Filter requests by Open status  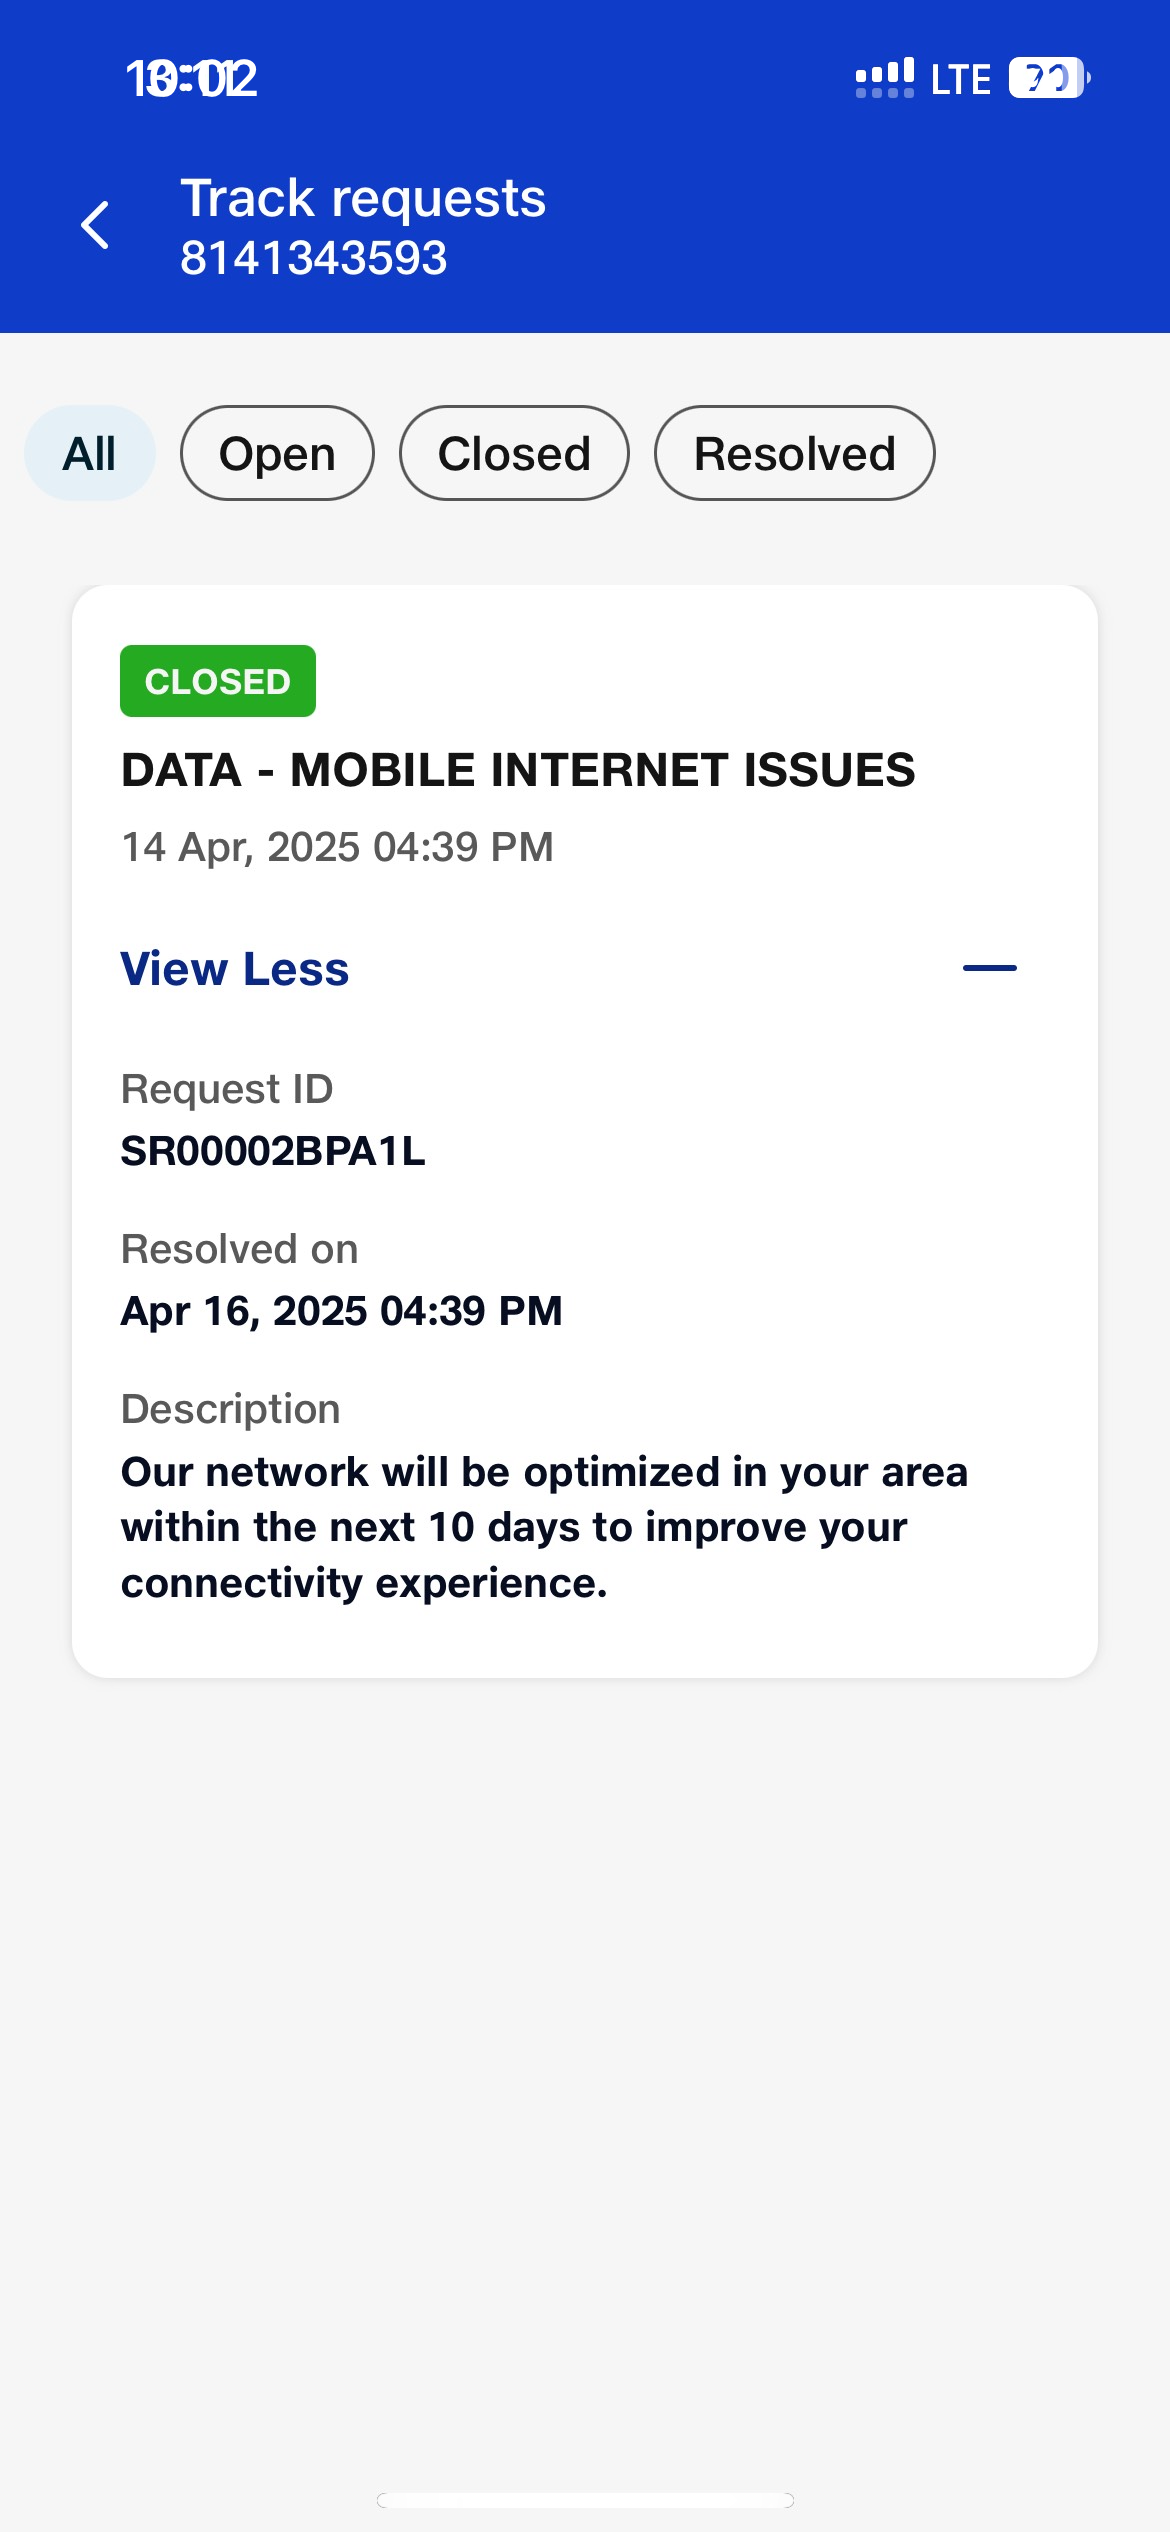[277, 454]
